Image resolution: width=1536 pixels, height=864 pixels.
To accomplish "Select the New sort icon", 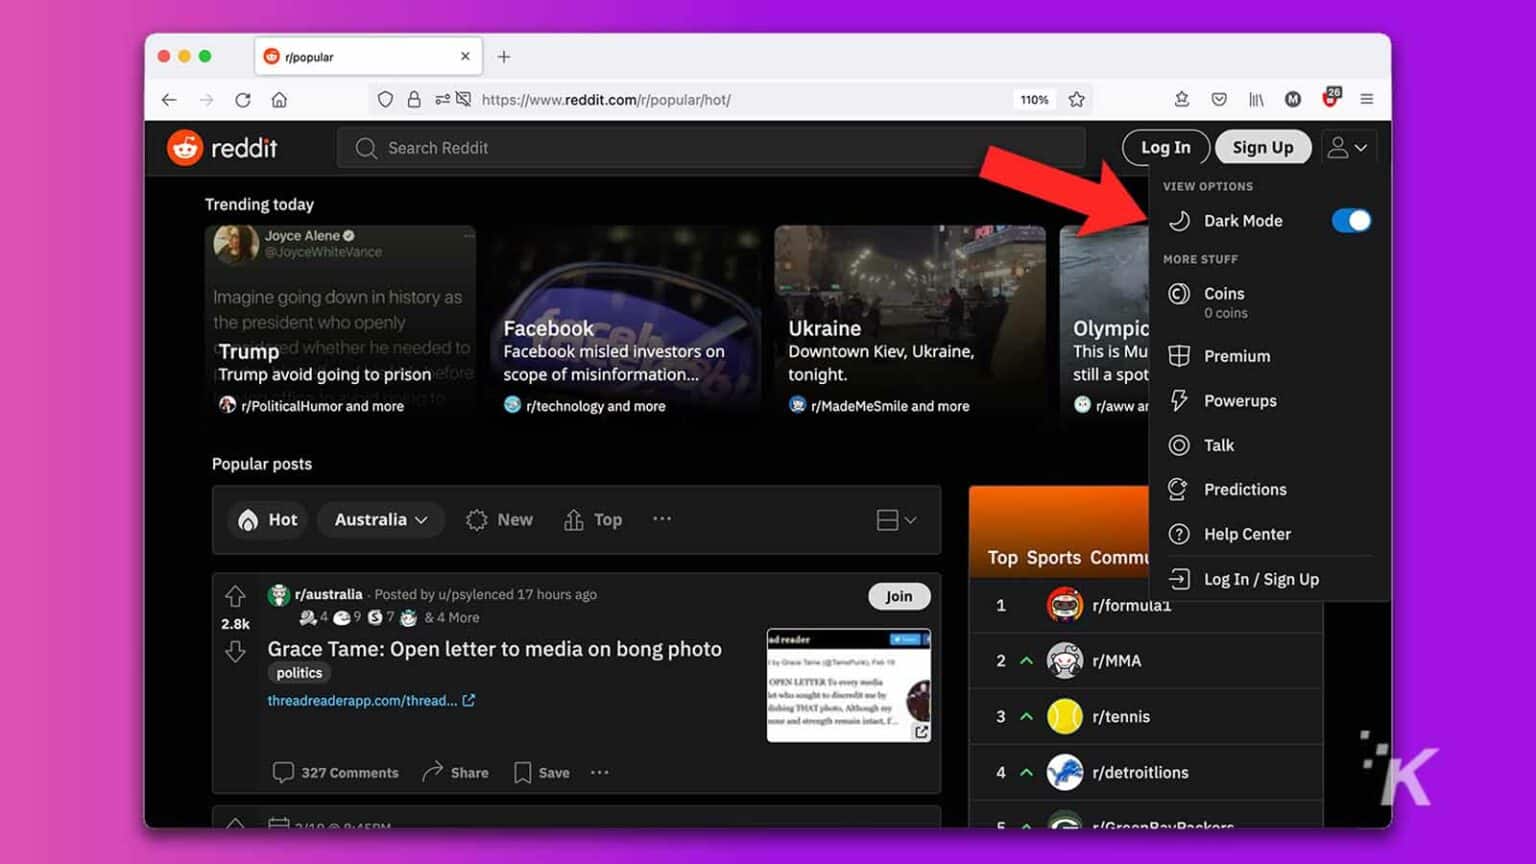I will click(476, 519).
